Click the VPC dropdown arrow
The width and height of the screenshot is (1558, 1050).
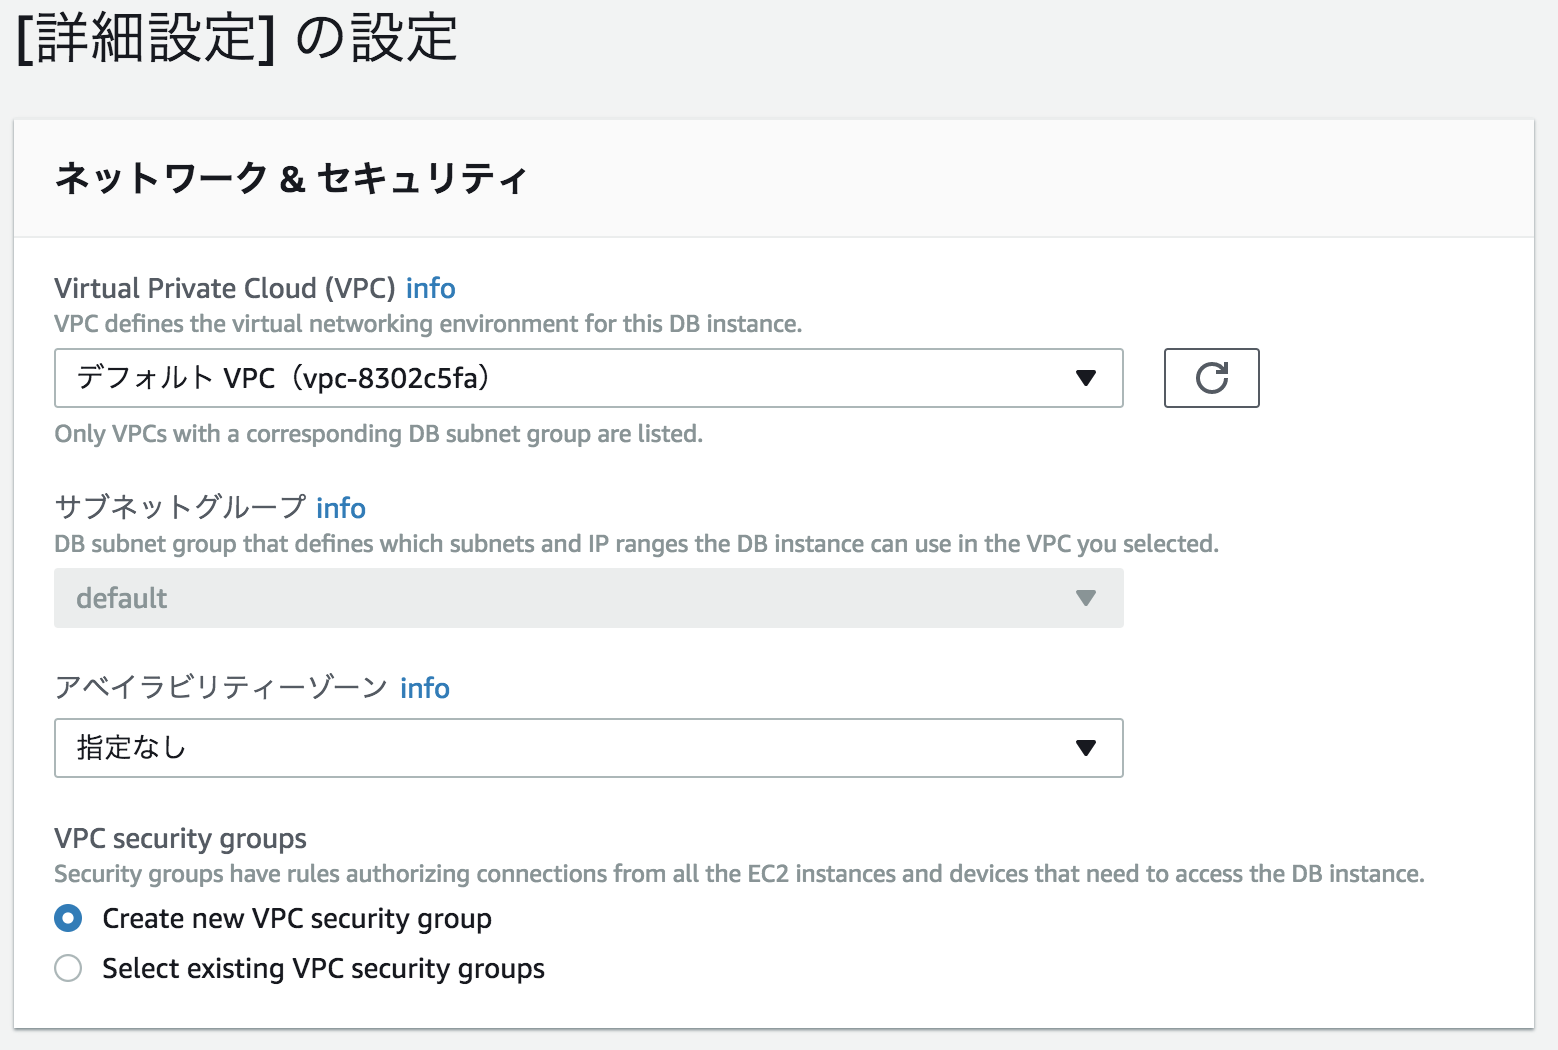point(1085,378)
